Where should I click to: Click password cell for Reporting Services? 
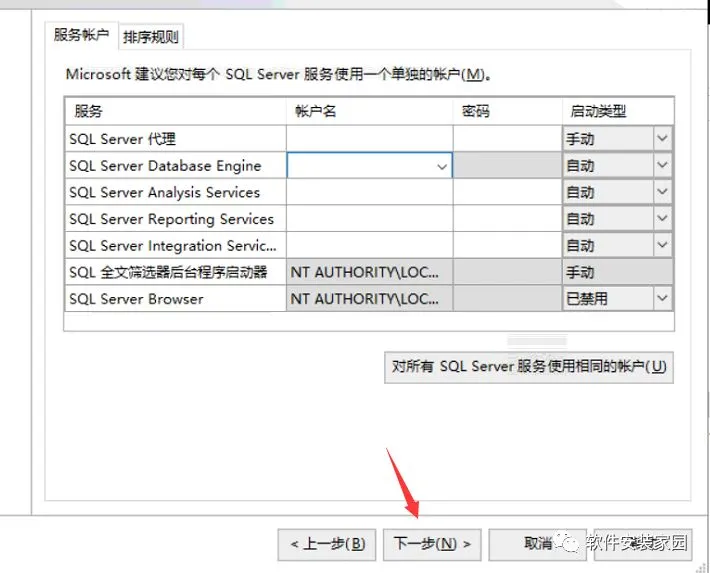click(507, 219)
